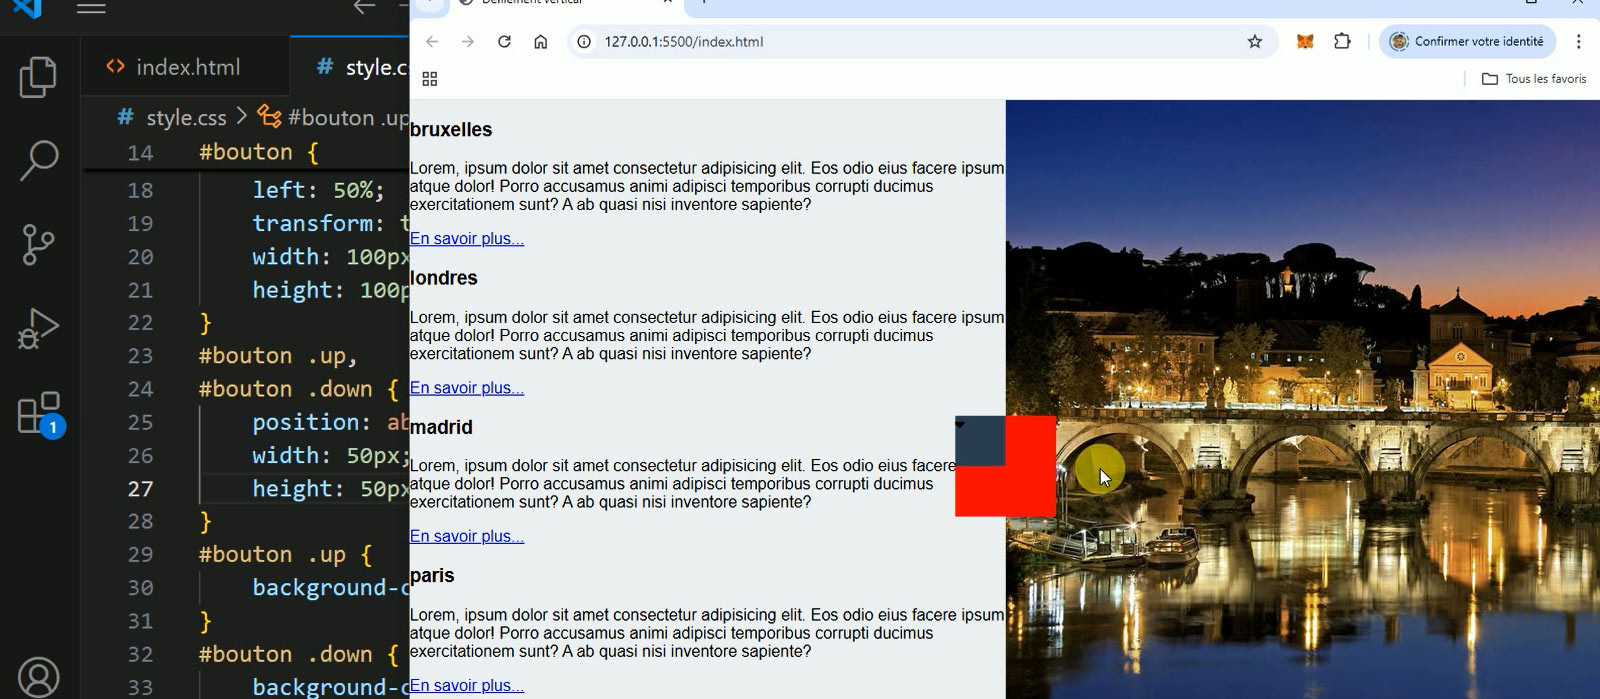Open the Source Control panel
The width and height of the screenshot is (1600, 699).
[38, 244]
